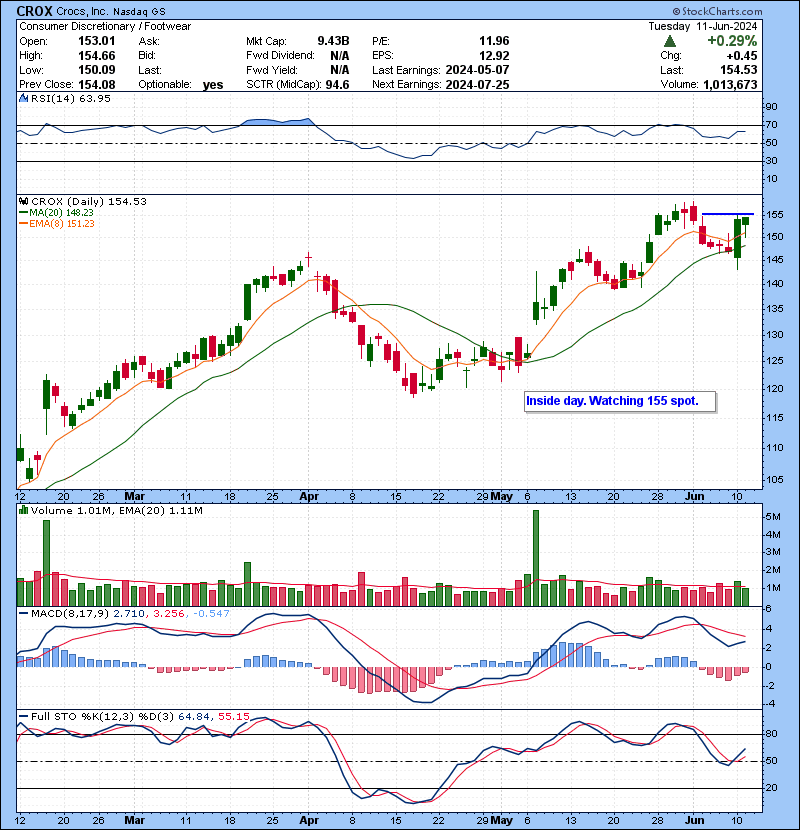Click the company name 'Crocs, Inc.'
The width and height of the screenshot is (800, 830).
(81, 11)
